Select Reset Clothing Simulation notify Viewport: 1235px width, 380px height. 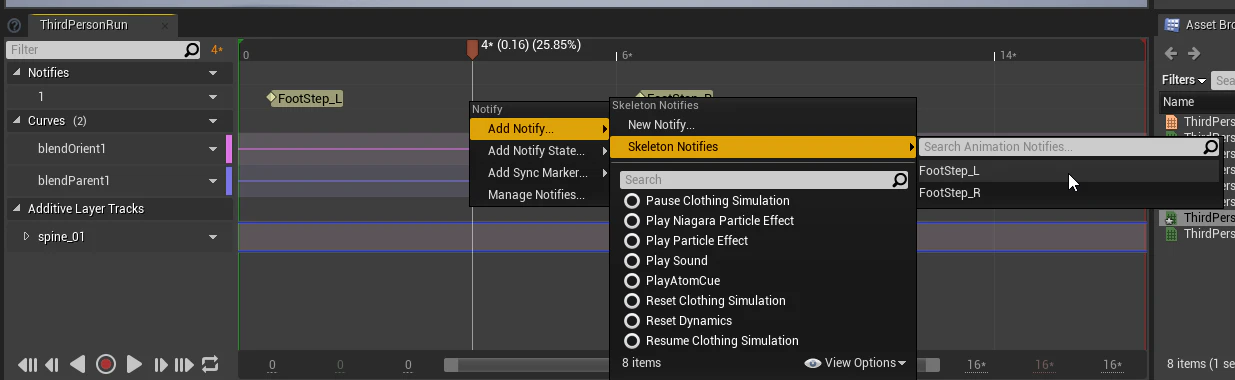[705, 301]
